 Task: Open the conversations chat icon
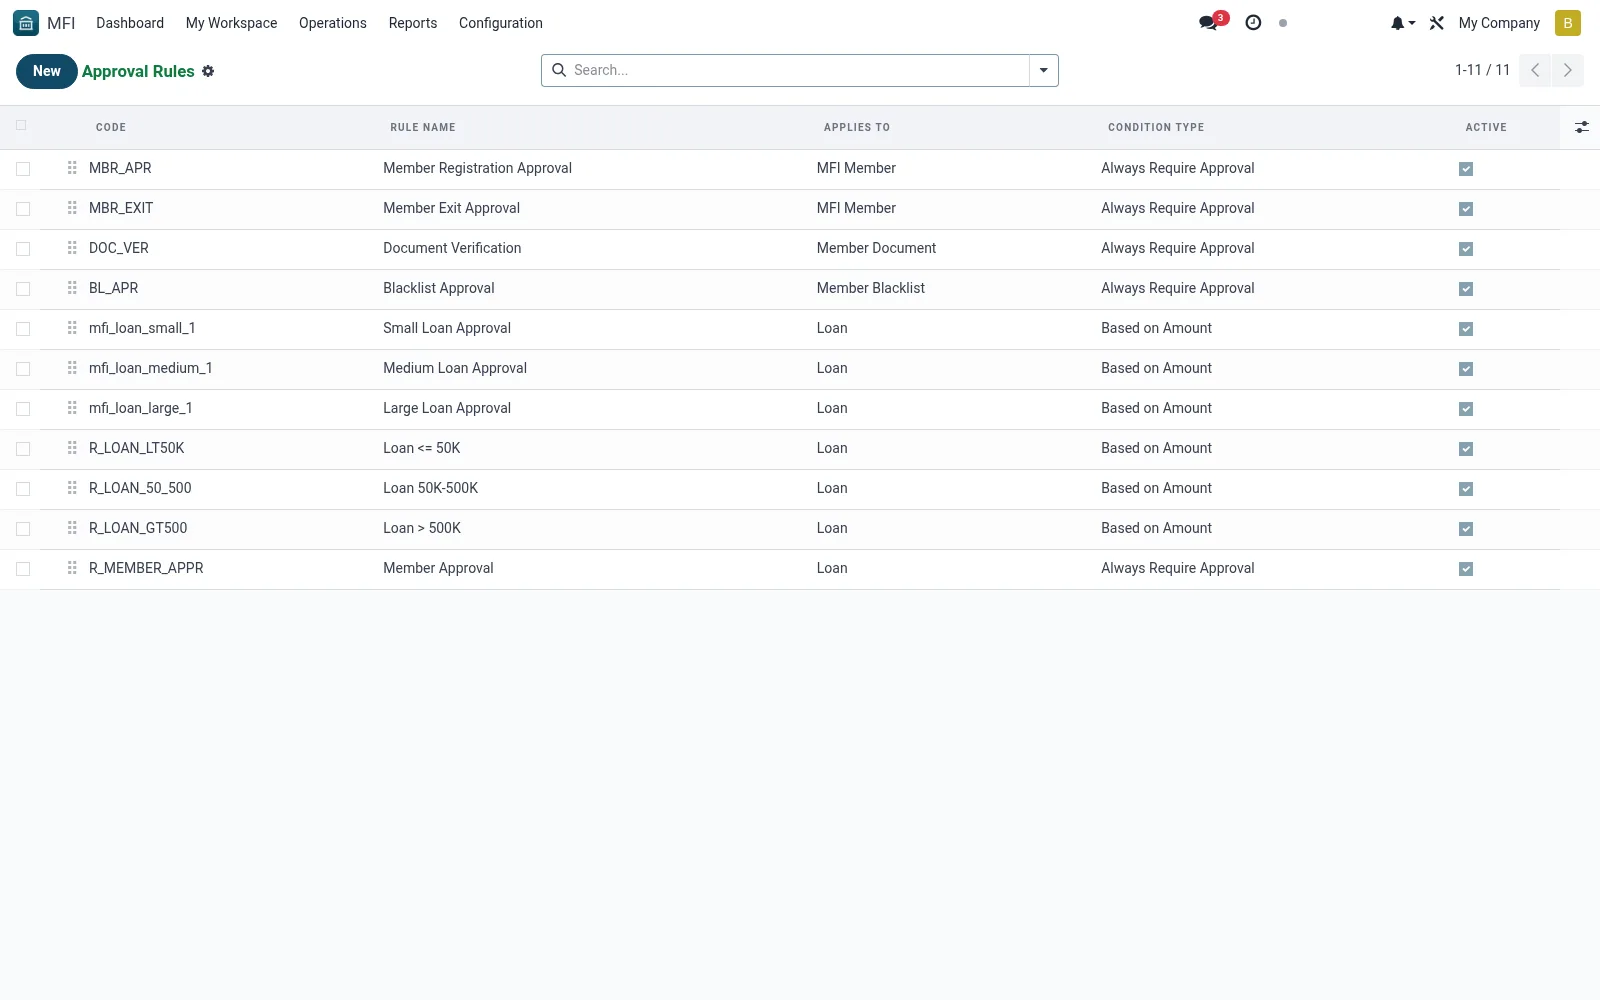click(1209, 23)
